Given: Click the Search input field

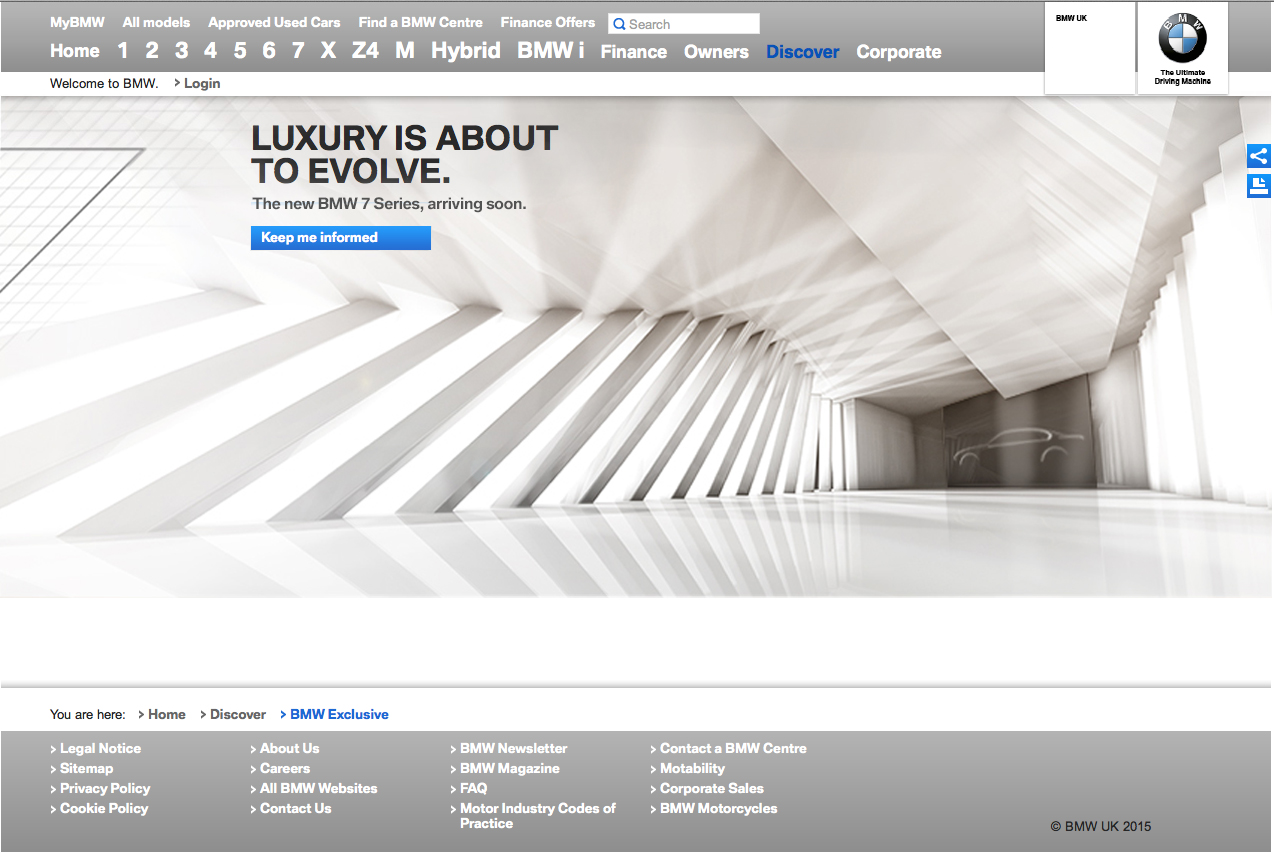Looking at the screenshot, I should coord(684,24).
